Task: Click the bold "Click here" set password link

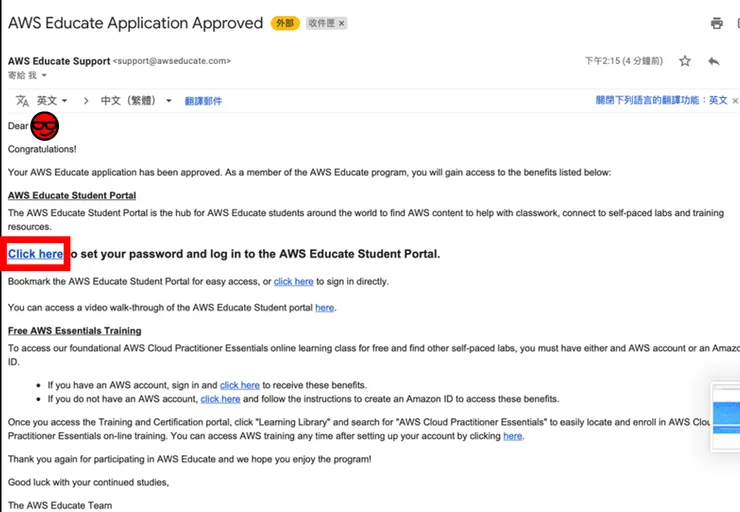Action: [x=36, y=254]
